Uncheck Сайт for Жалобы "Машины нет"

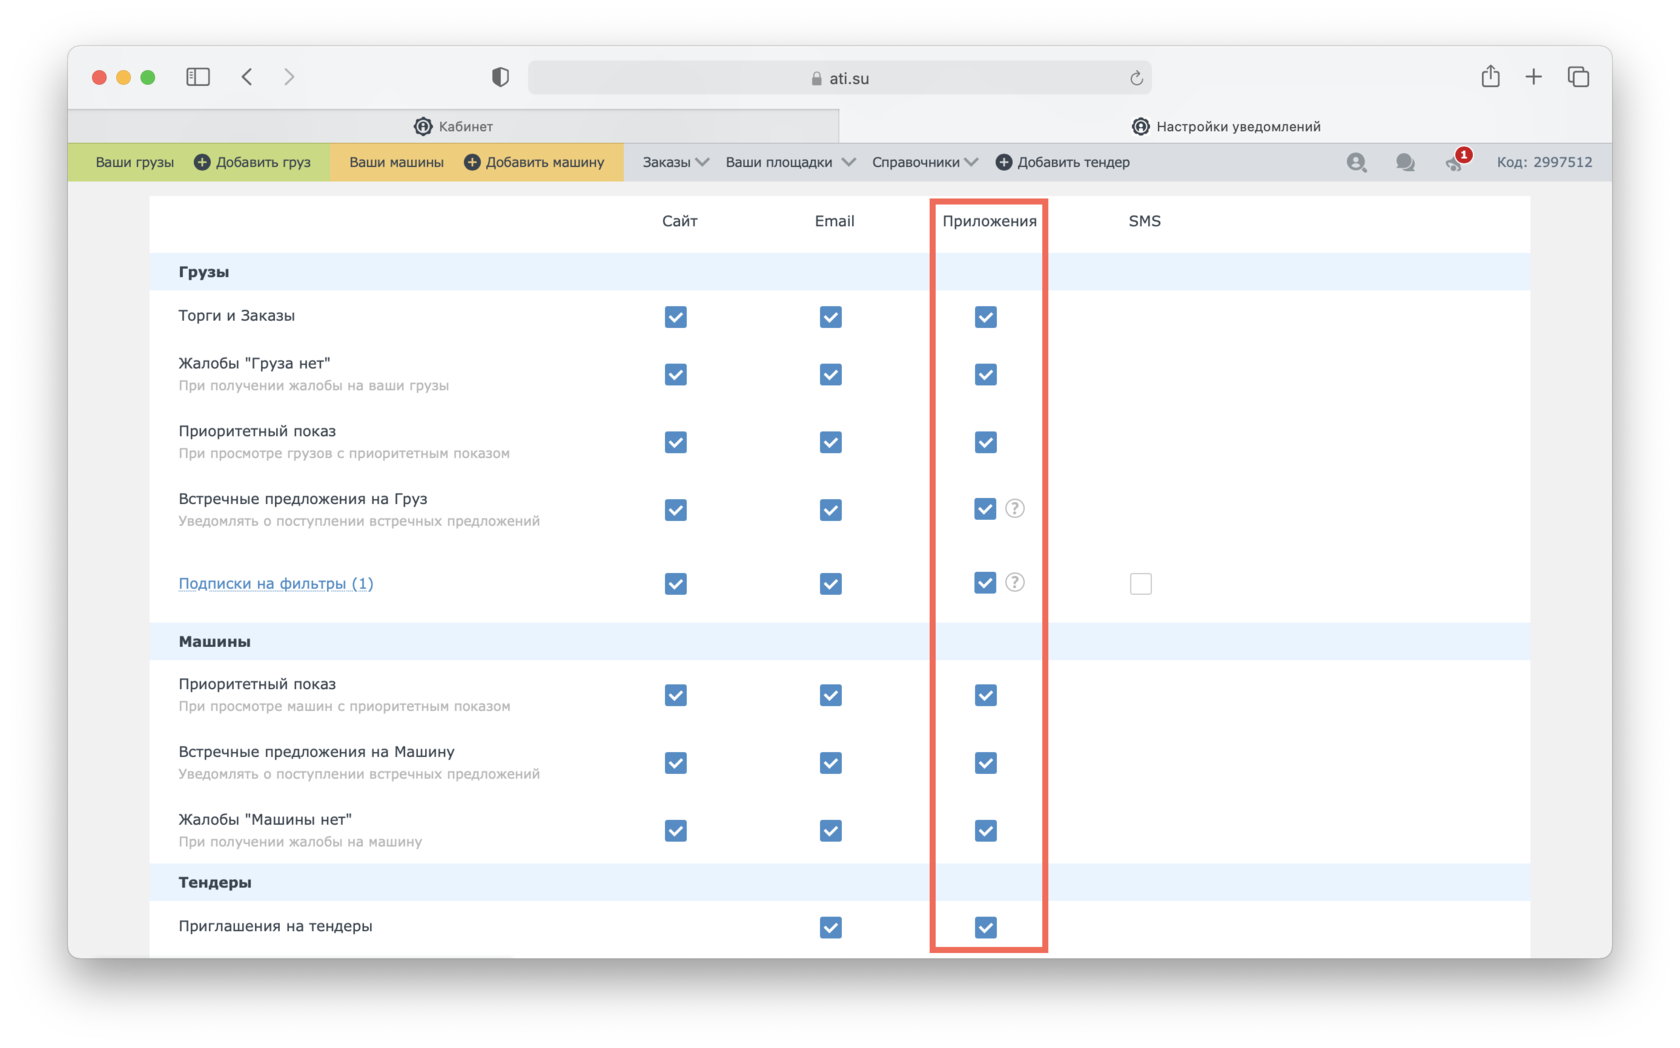pos(676,831)
